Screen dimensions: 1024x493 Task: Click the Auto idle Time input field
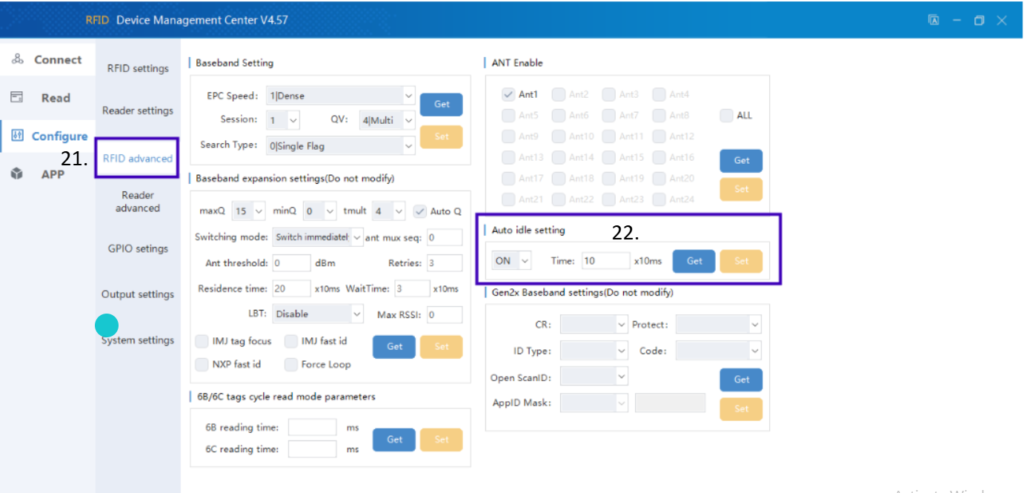pyautogui.click(x=606, y=261)
